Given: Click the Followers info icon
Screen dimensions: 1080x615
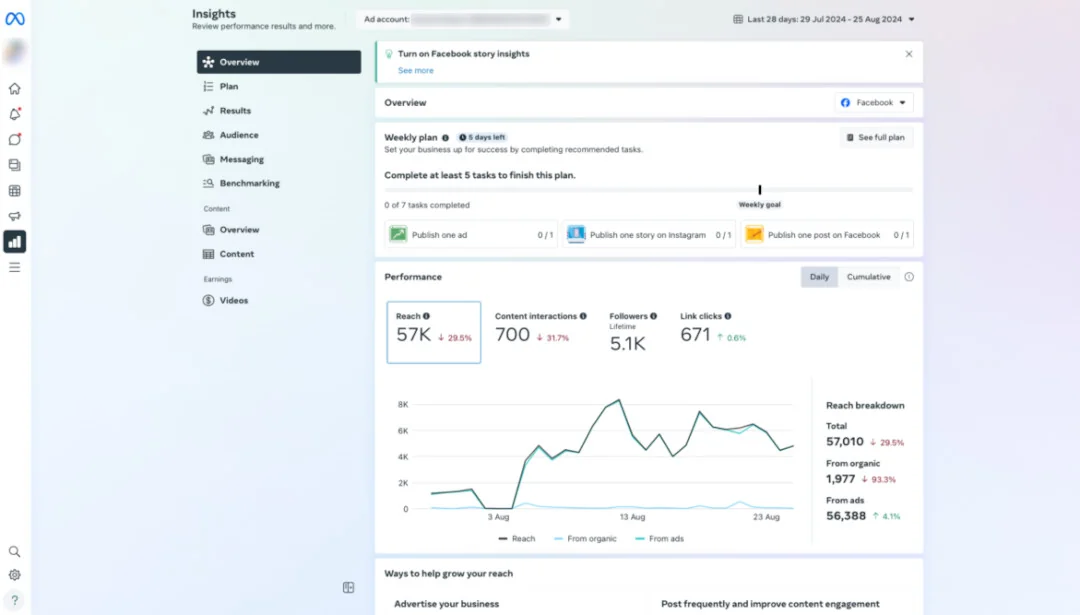Looking at the screenshot, I should (x=654, y=316).
